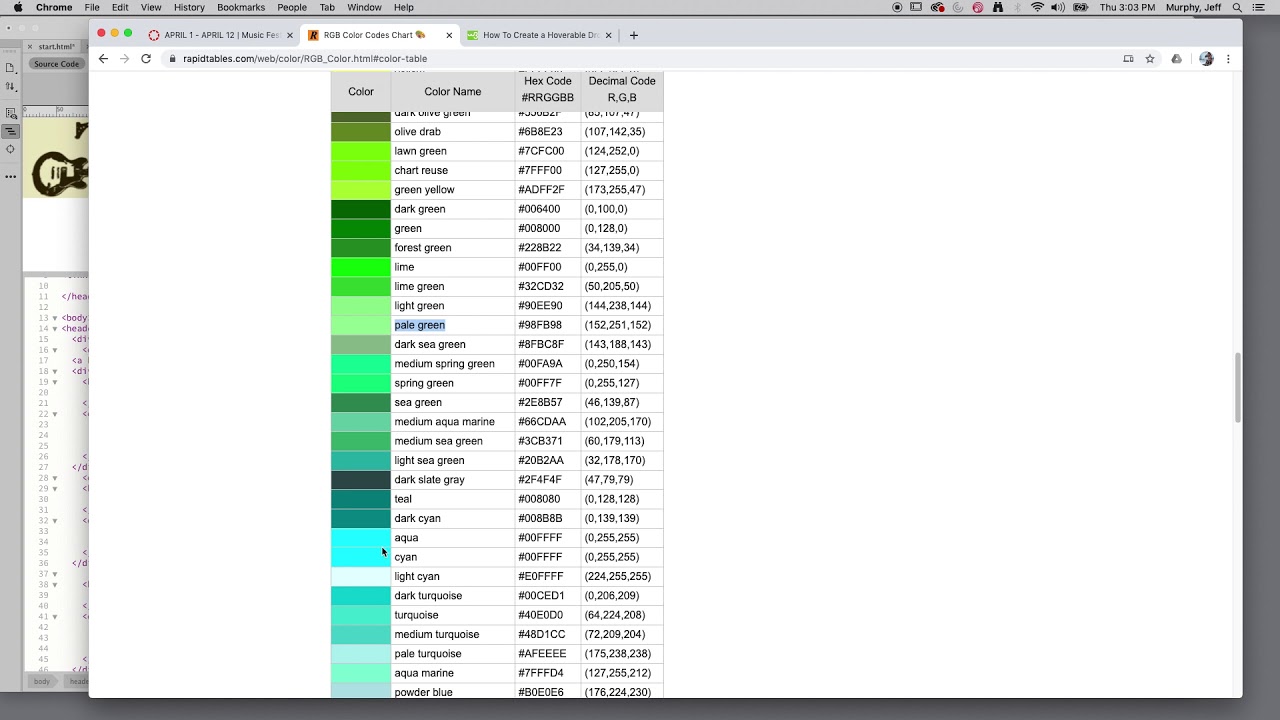Image resolution: width=1280 pixels, height=720 pixels.
Task: Close the RGB Color Codes Chart tab
Action: click(x=449, y=35)
